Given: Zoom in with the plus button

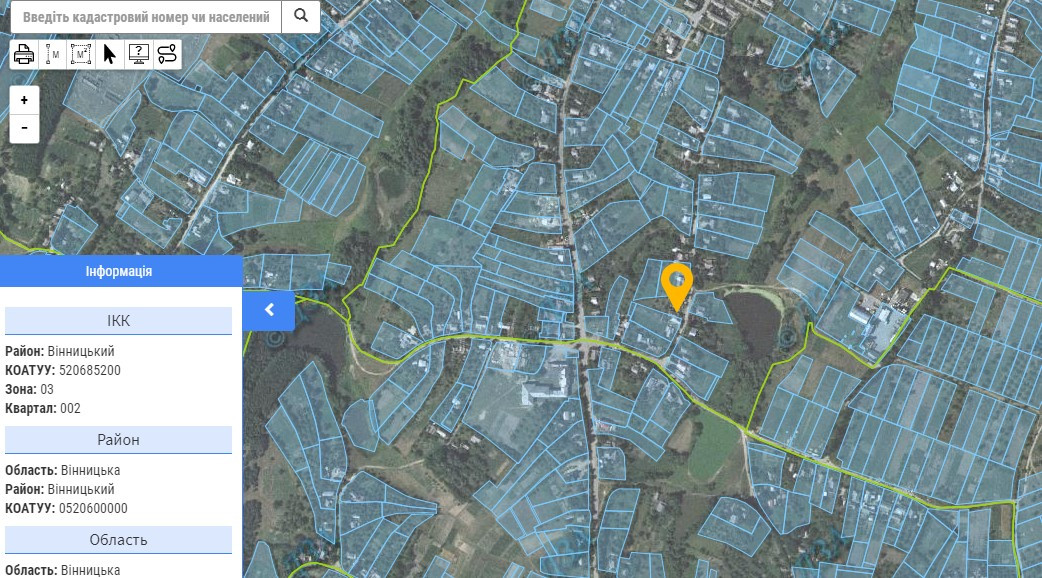Looking at the screenshot, I should 25,100.
